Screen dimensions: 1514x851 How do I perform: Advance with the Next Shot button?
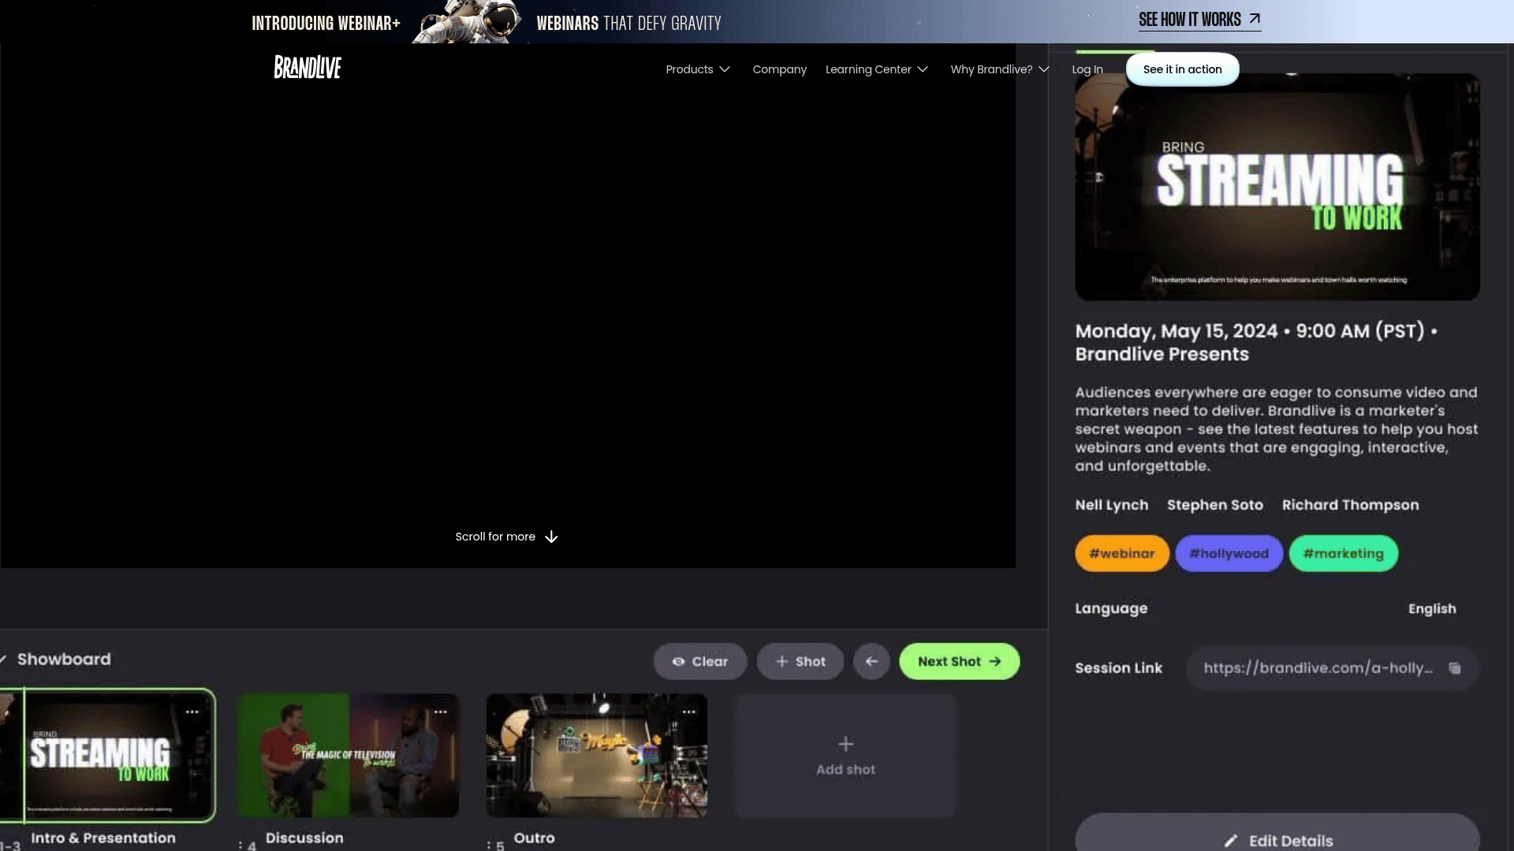coord(959,661)
